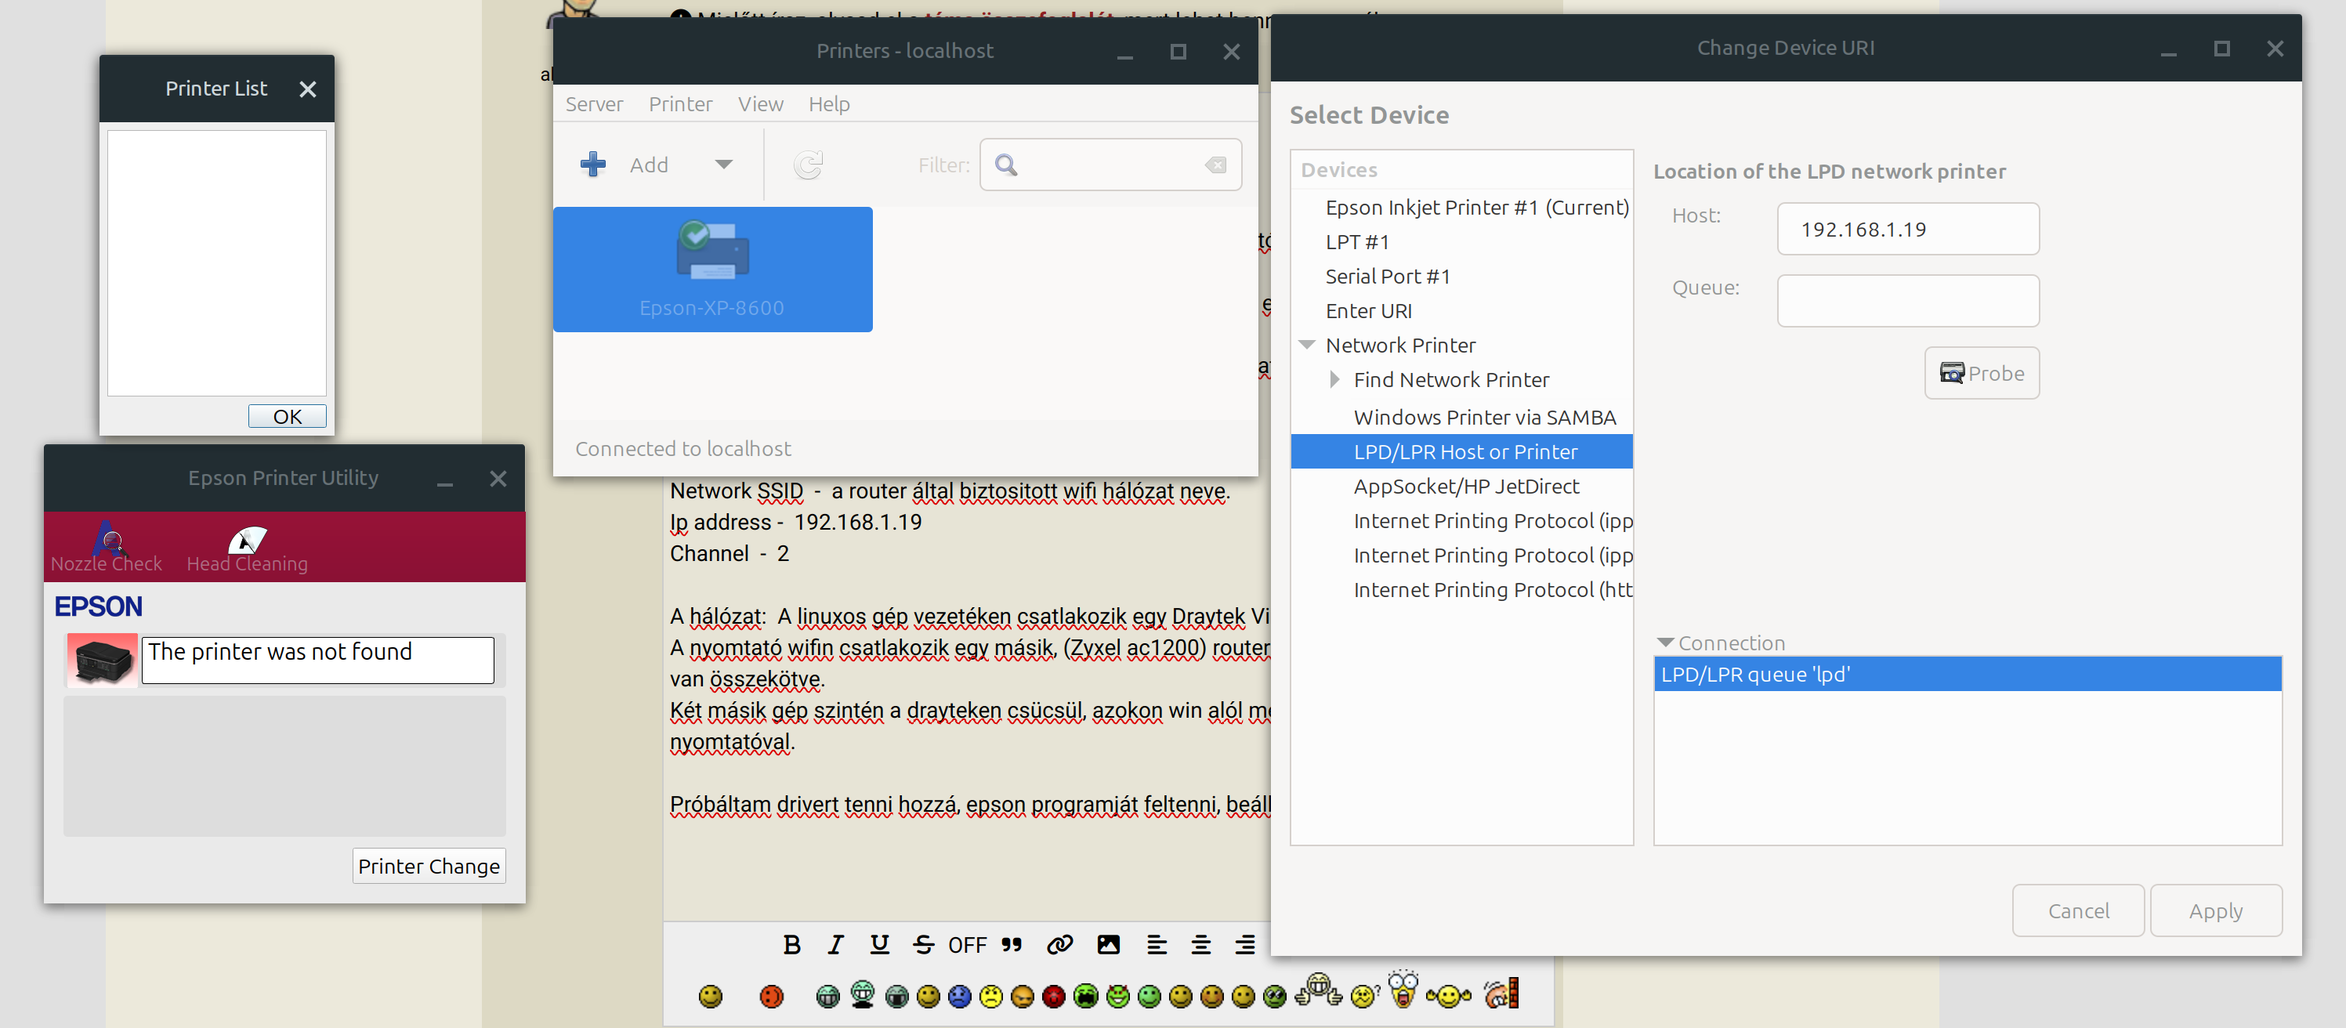Insert the green face with sunglasses emoticon

pyautogui.click(x=1274, y=996)
